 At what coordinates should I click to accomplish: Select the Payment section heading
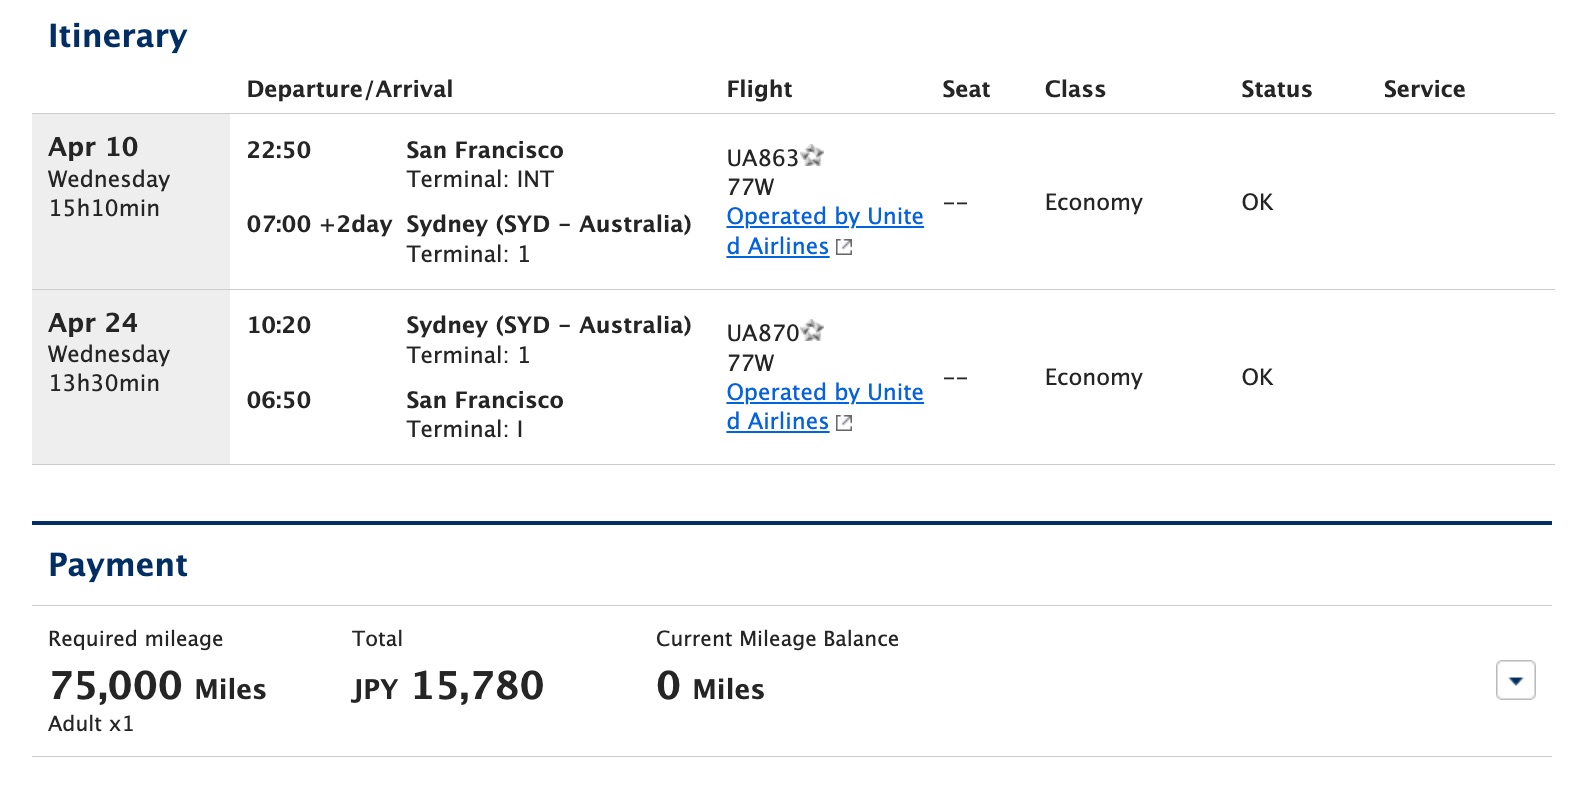pos(117,564)
